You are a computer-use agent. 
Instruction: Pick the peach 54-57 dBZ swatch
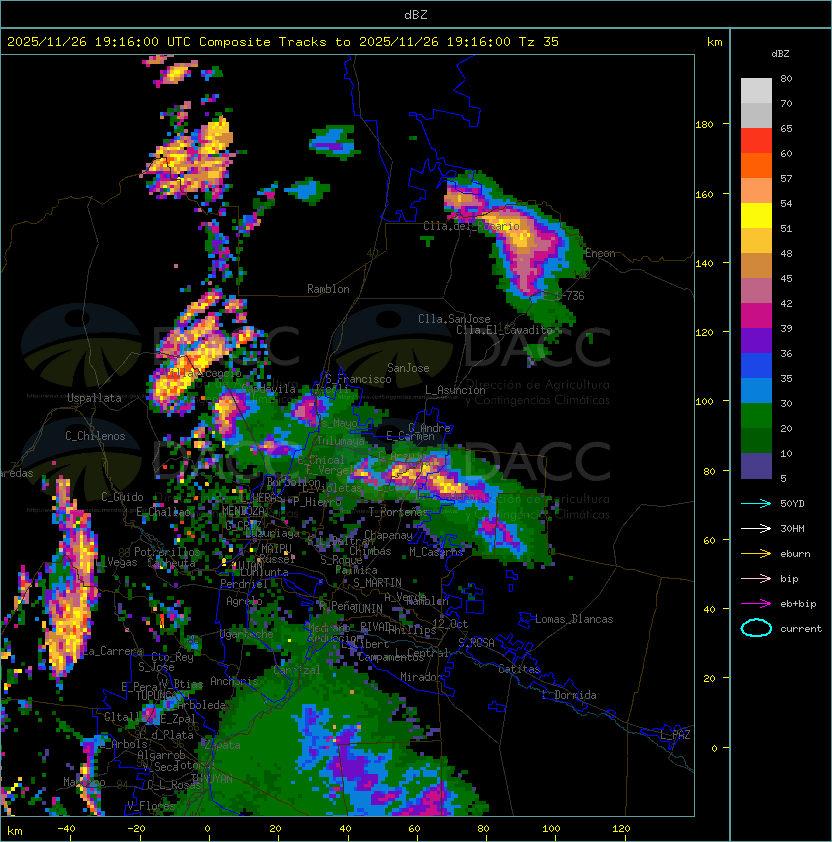[756, 190]
